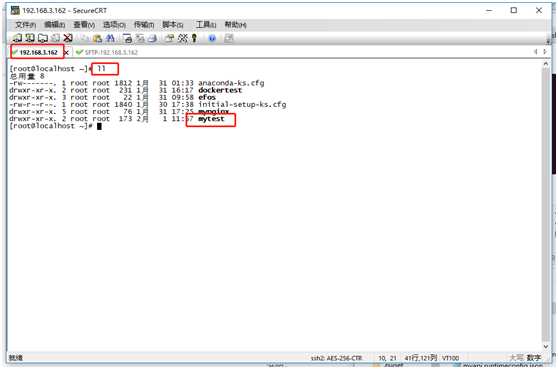
Task: Click the Paste clipboard toolbar icon
Action: tap(97, 38)
